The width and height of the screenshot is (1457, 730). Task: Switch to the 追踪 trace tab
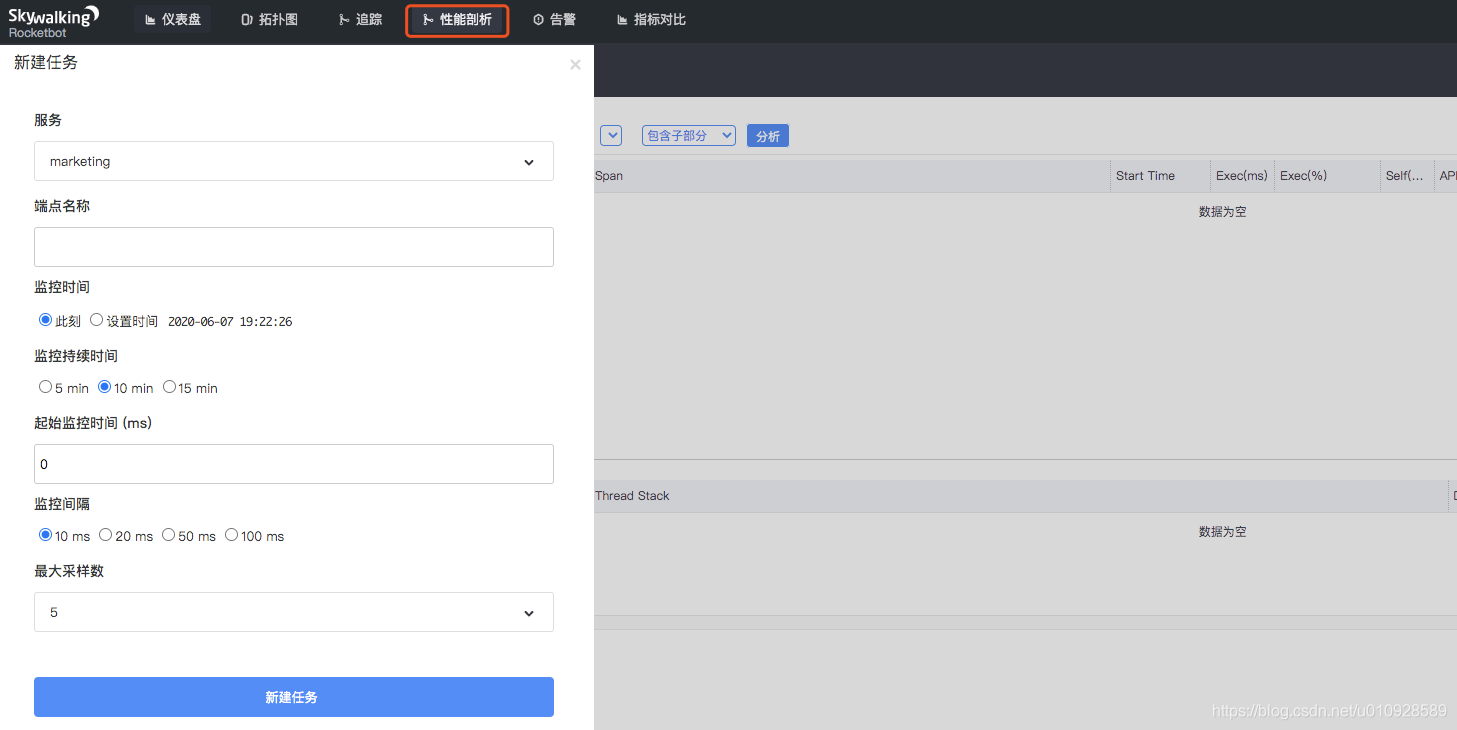click(360, 20)
